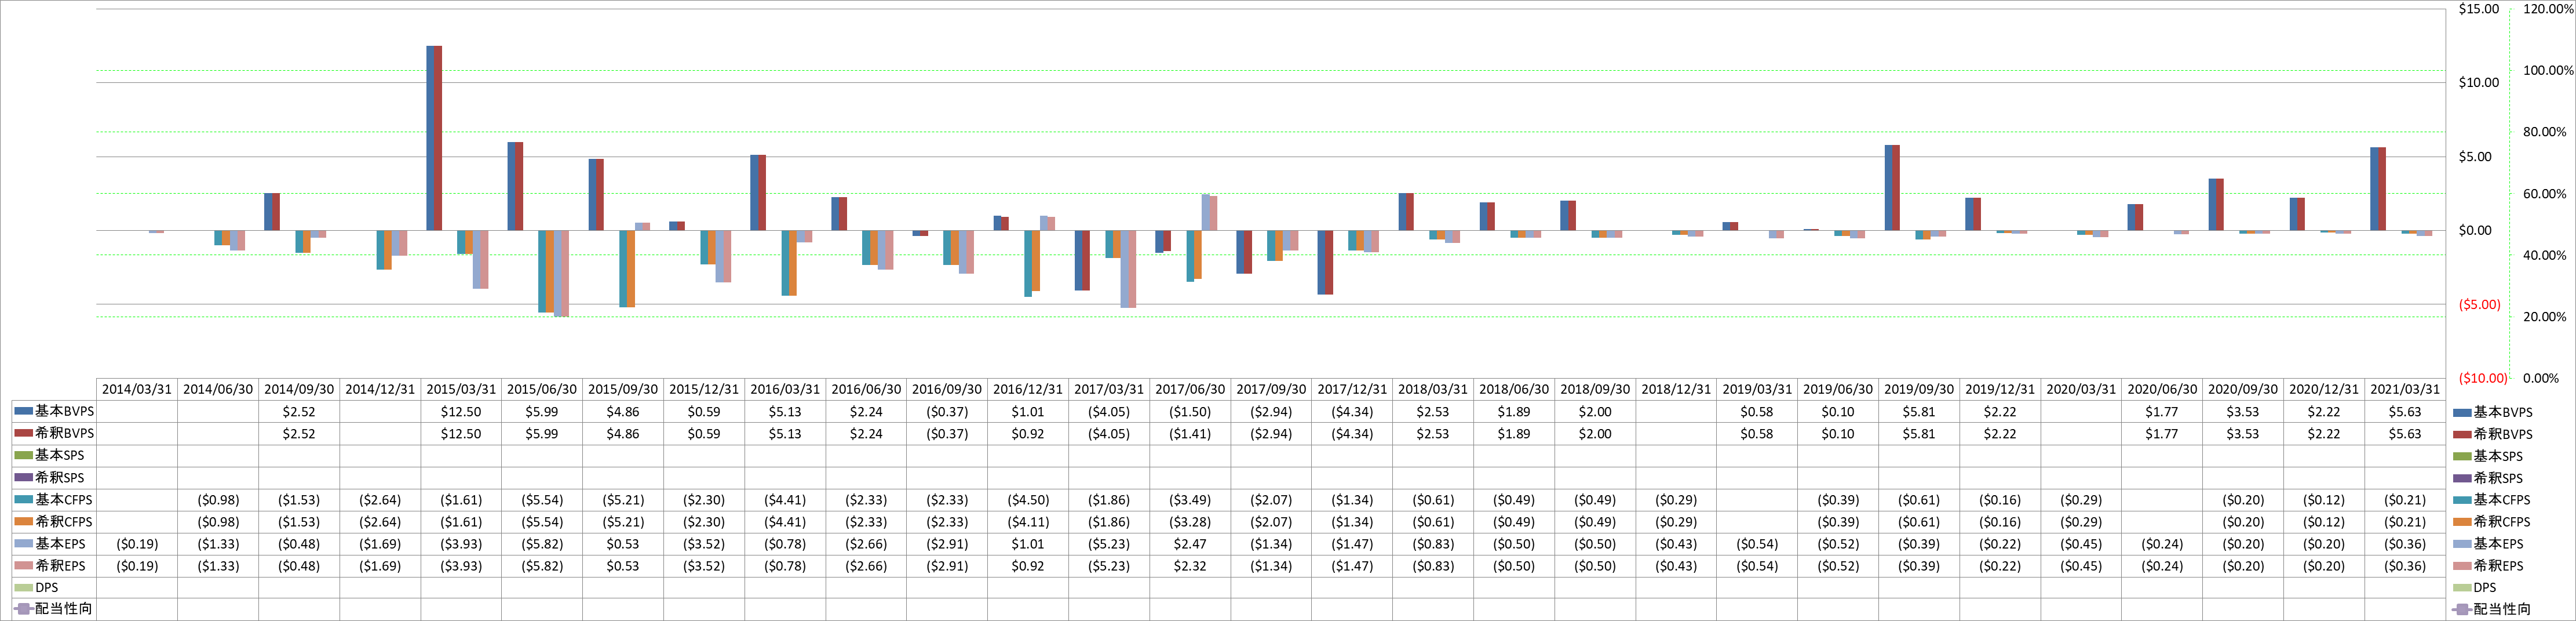Click the 基本BVPS color swatch in the right legend
The image size is (2576, 621).
pos(2462,412)
